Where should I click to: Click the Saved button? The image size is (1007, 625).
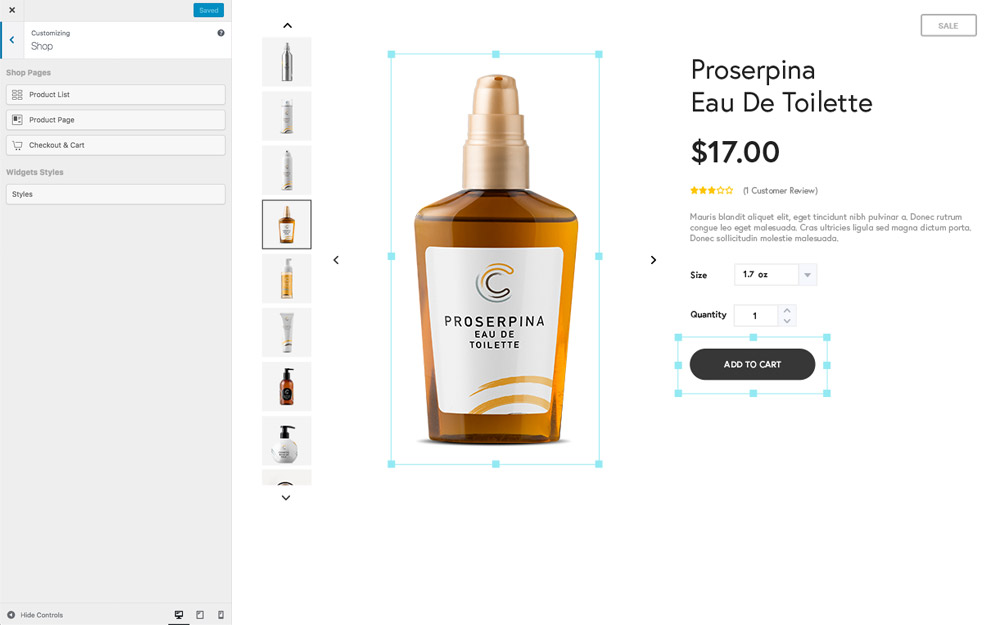coord(209,10)
